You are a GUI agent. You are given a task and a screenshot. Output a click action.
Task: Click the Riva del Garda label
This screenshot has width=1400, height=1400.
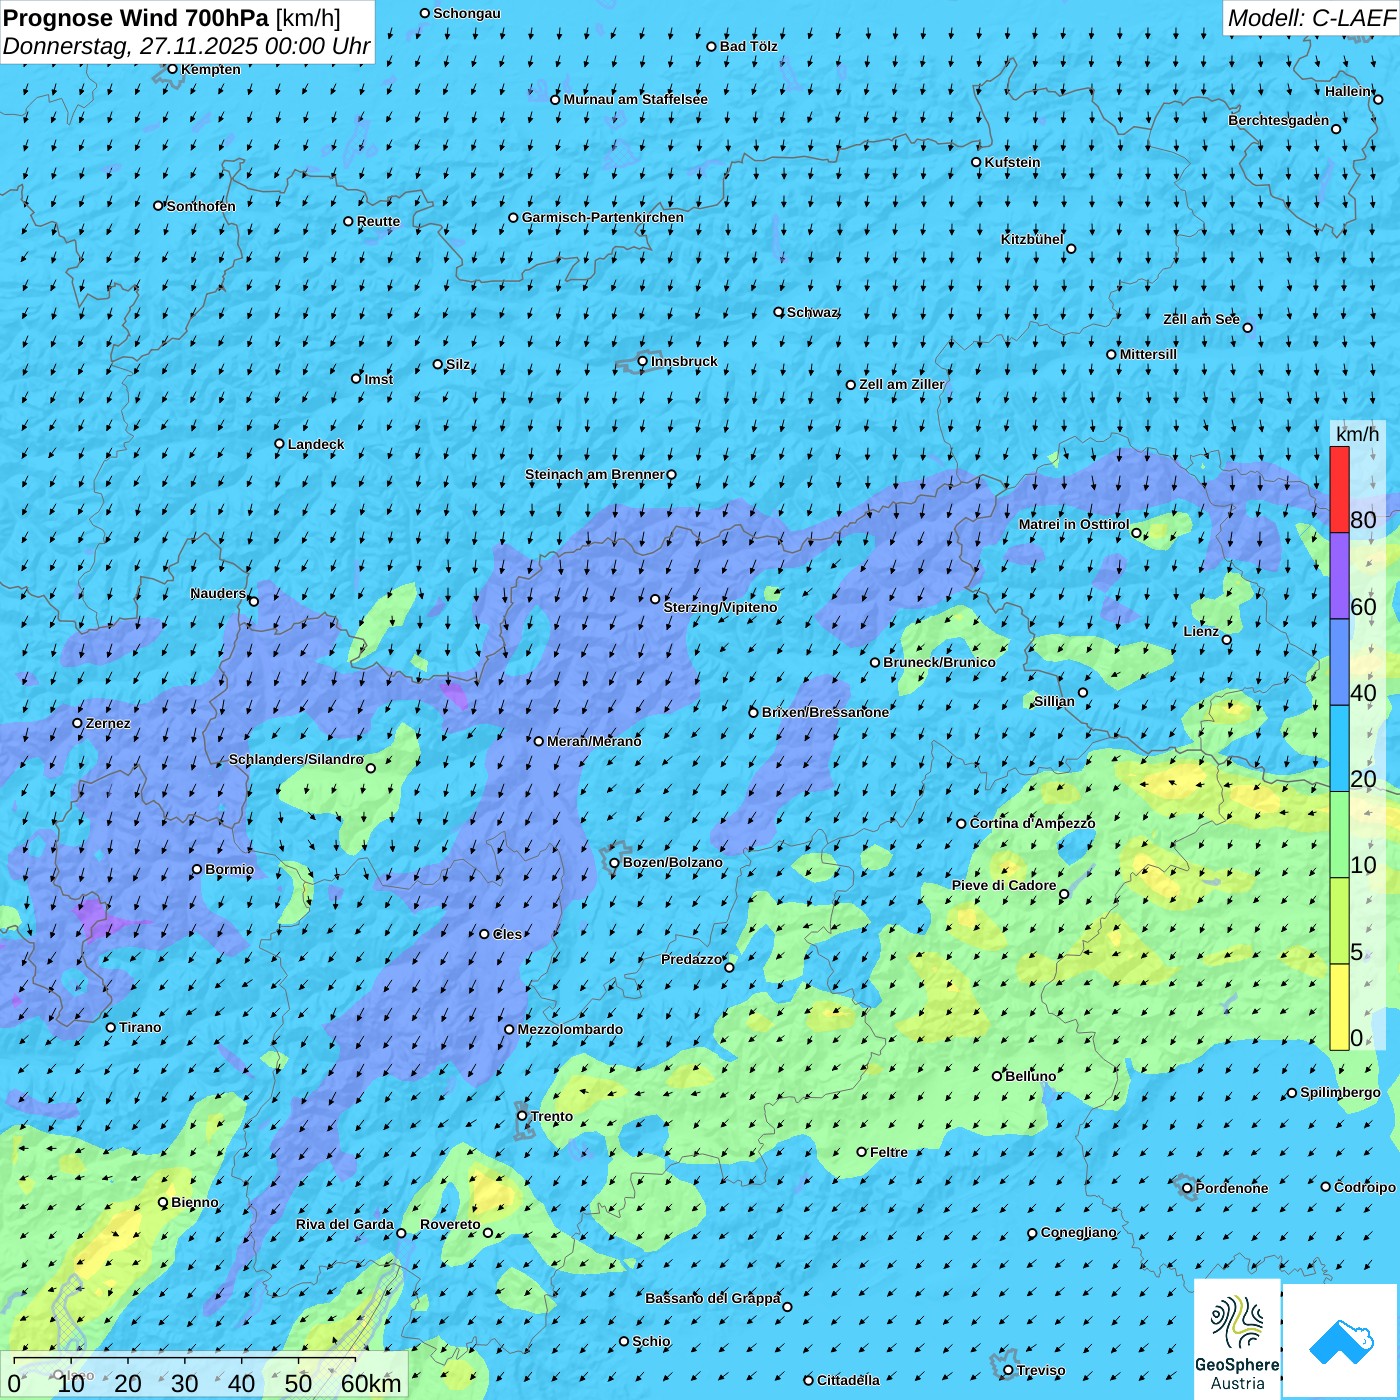(x=345, y=1224)
